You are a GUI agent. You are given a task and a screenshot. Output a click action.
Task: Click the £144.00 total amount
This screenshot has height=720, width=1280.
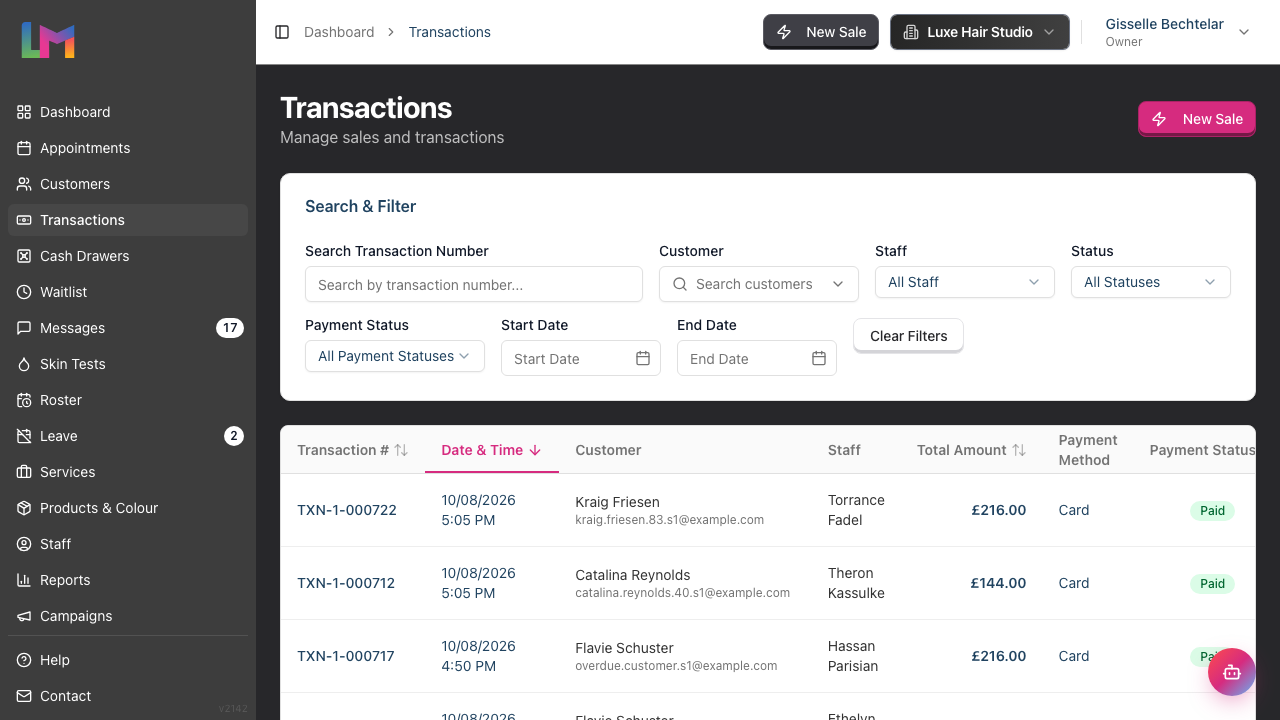tap(998, 583)
